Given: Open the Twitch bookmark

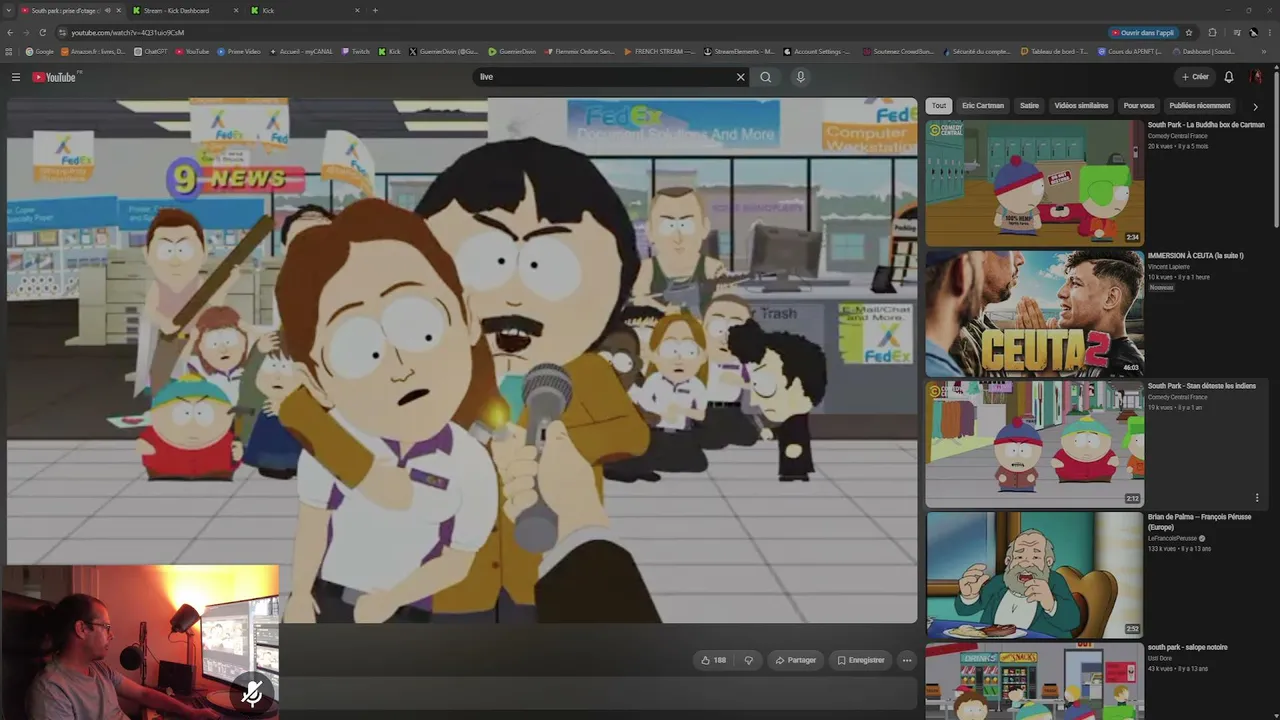Looking at the screenshot, I should [x=355, y=52].
